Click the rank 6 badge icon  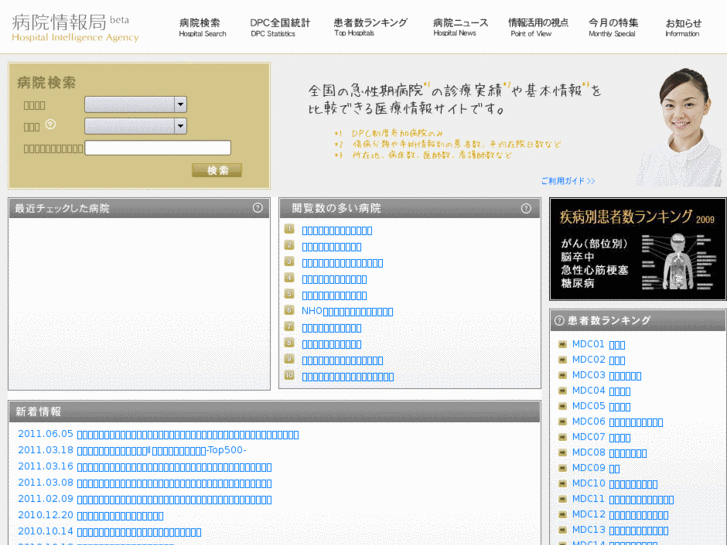click(x=289, y=310)
